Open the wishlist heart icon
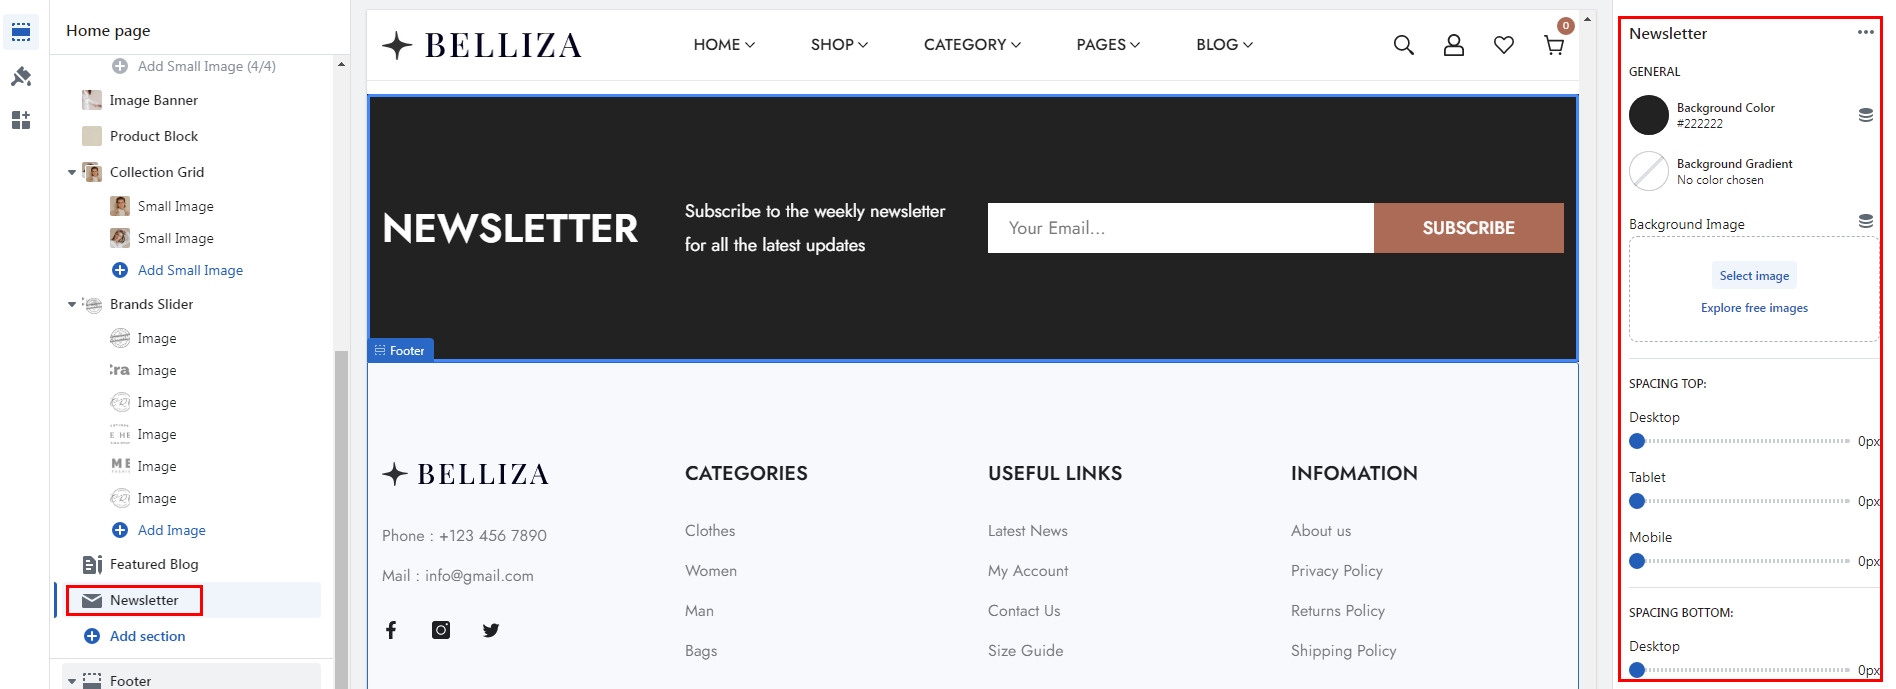1896x689 pixels. click(1503, 45)
